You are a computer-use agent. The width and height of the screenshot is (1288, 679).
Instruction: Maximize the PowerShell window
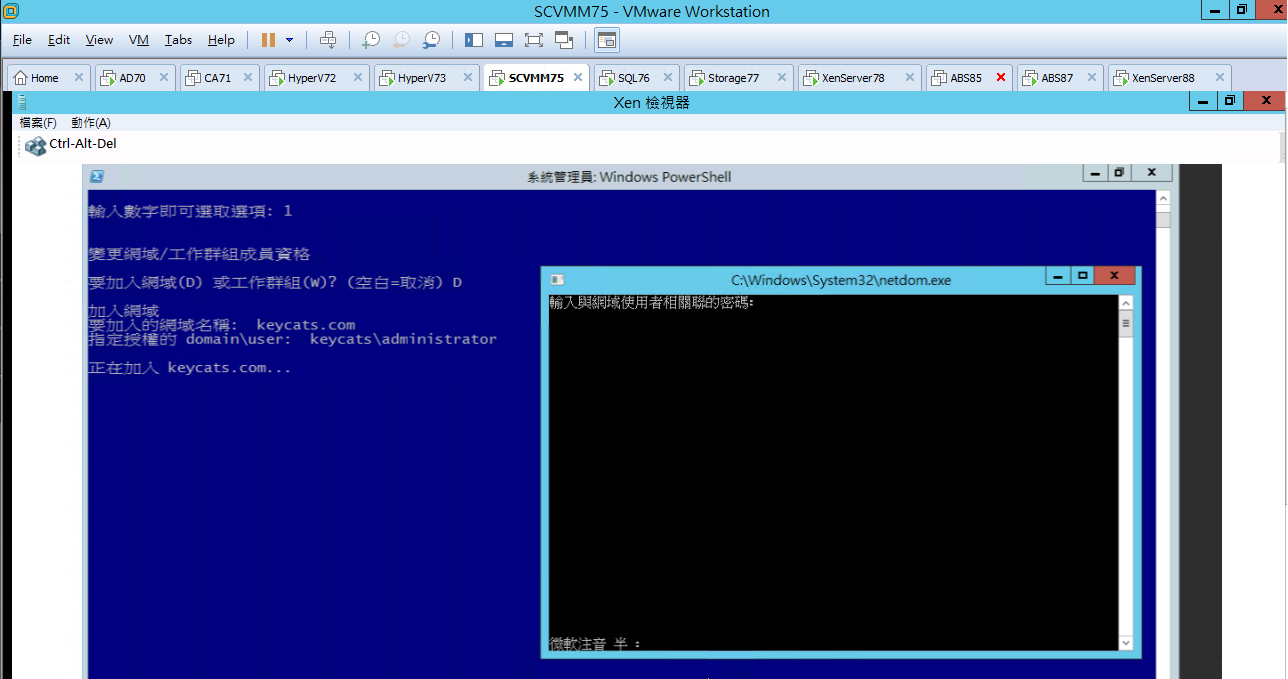pos(1122,173)
